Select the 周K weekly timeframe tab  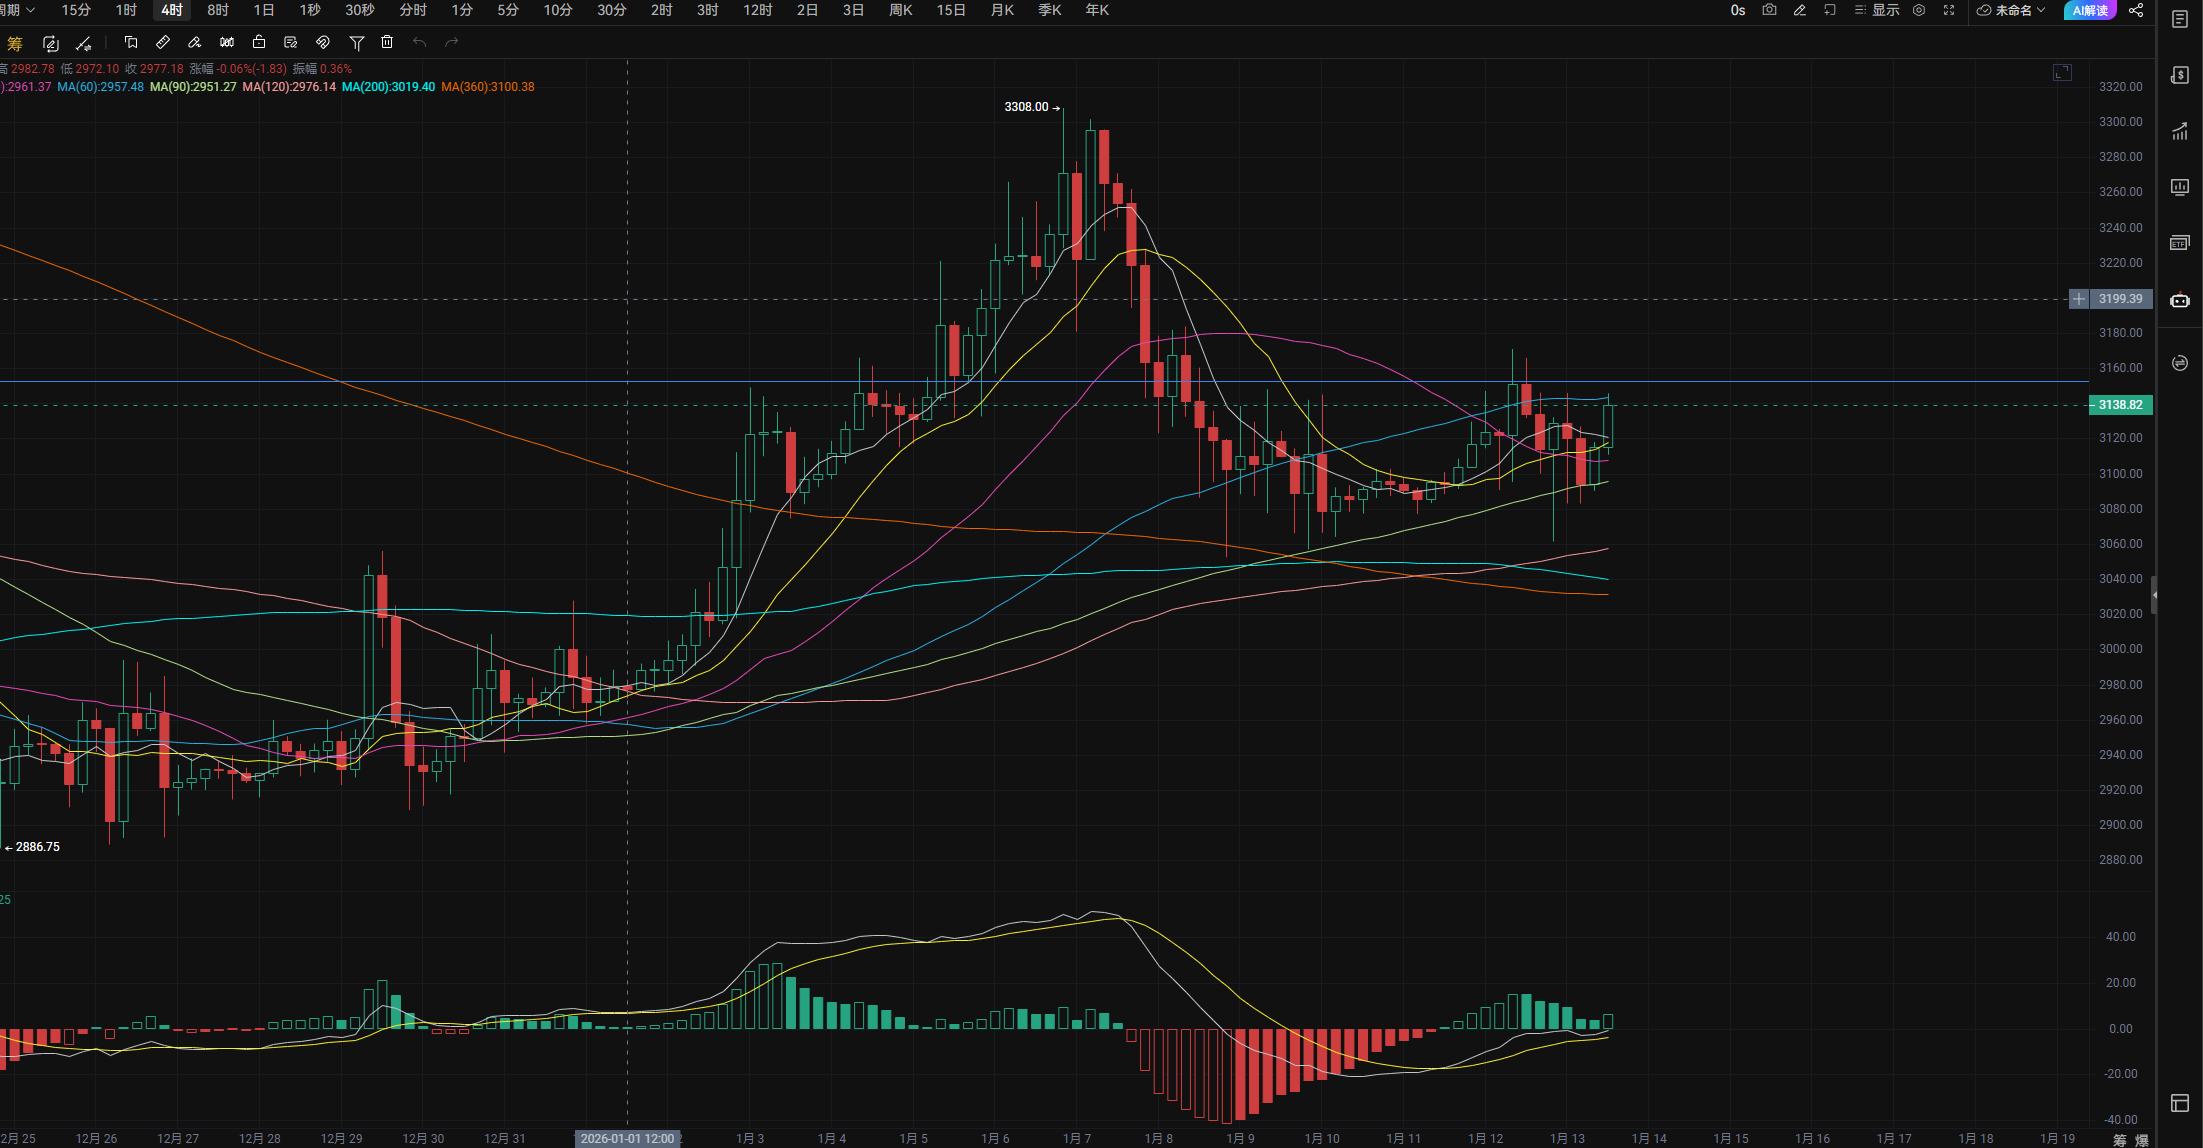(x=900, y=10)
